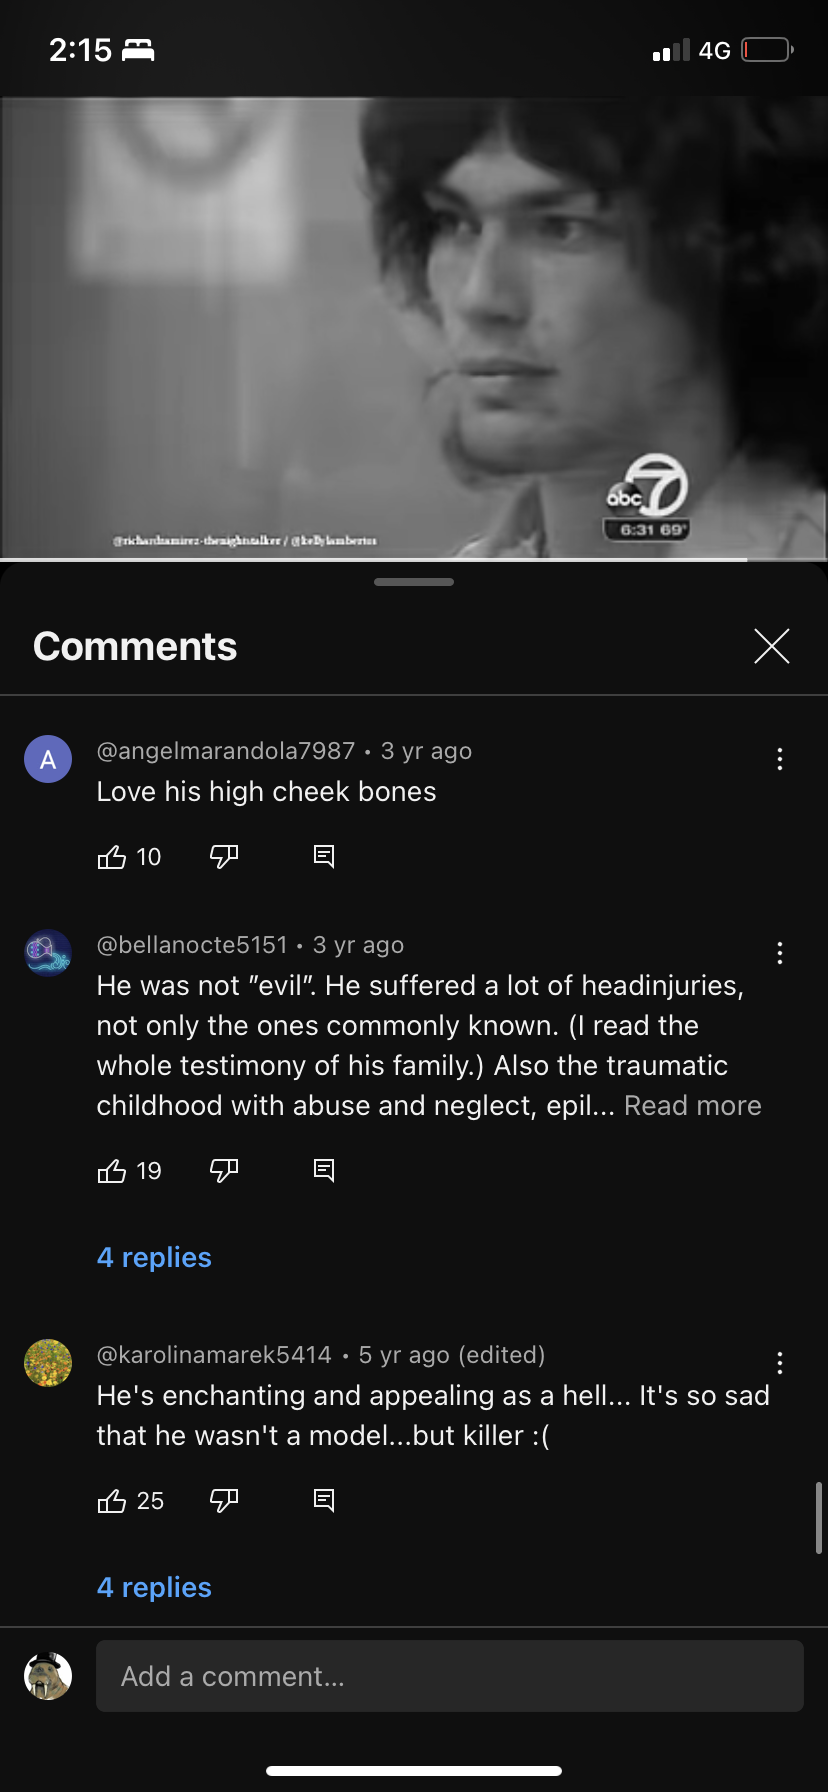This screenshot has height=1792, width=828.
Task: Expand 4 replies under @karolinamarek5414 comment
Action: [154, 1587]
